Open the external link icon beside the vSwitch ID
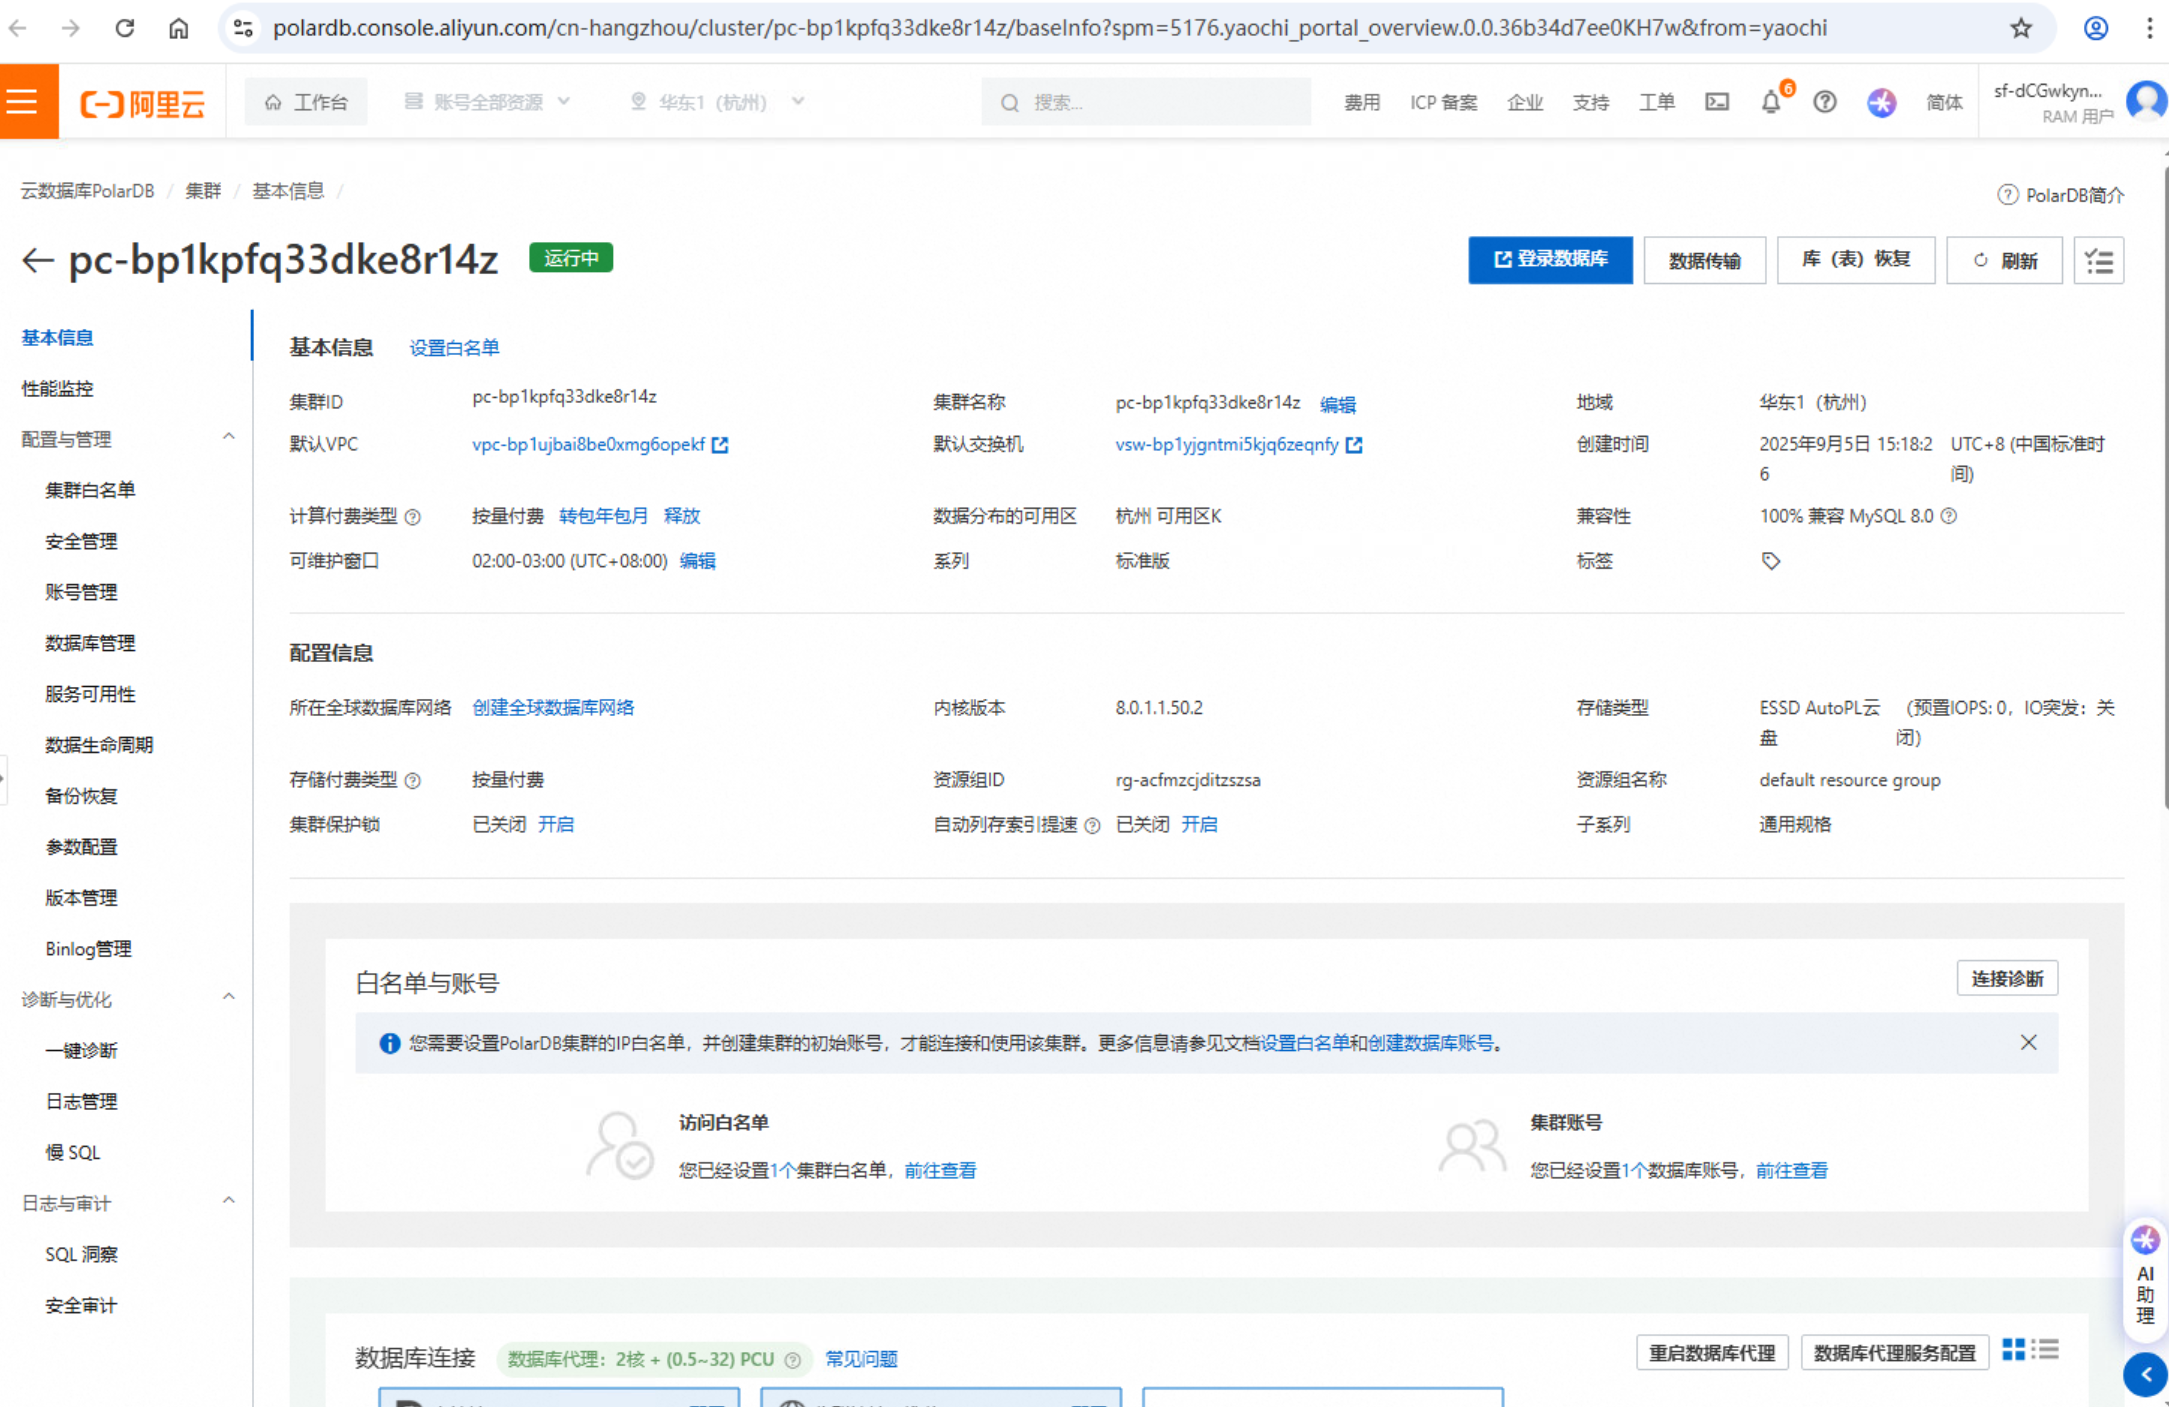 (1354, 445)
